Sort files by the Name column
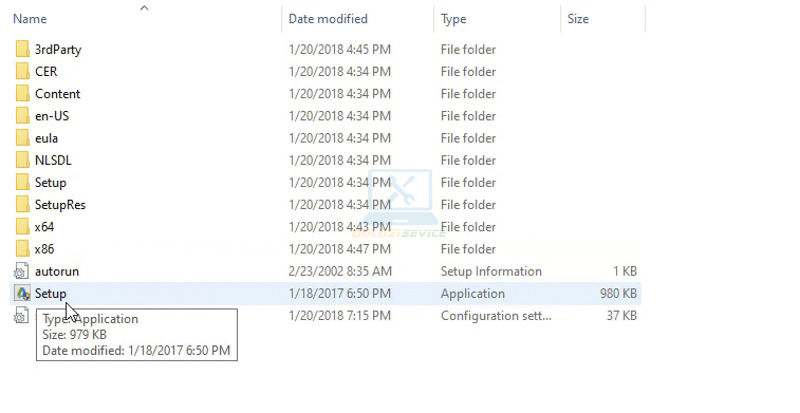 tap(30, 19)
